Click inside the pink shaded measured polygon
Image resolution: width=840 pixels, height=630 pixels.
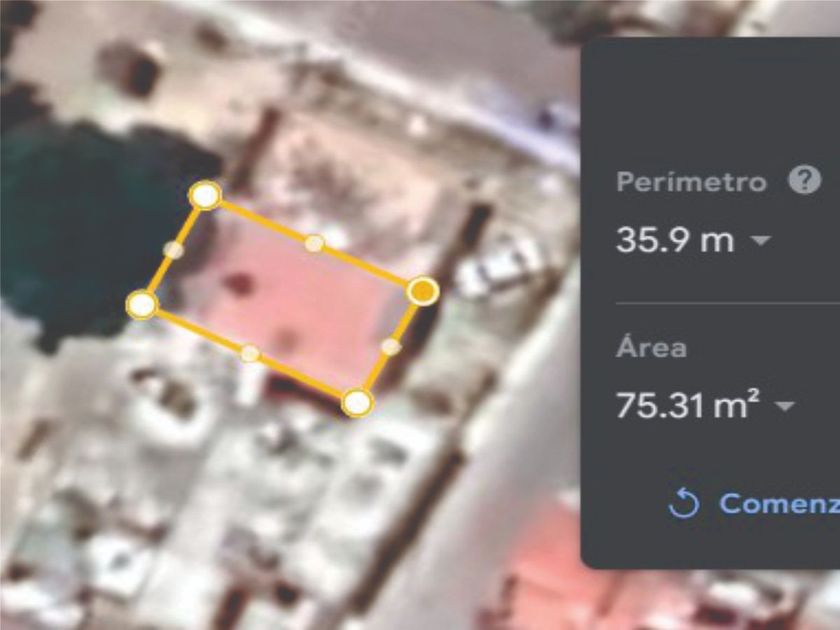[x=292, y=300]
